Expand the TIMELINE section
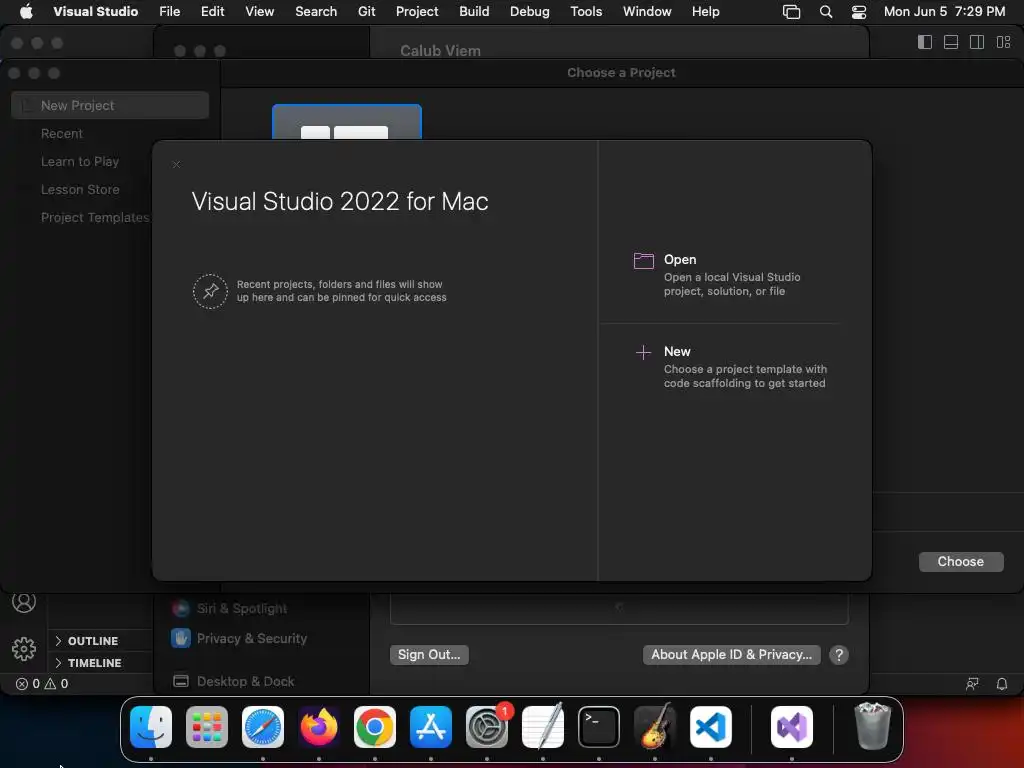Viewport: 1024px width, 768px height. point(88,663)
